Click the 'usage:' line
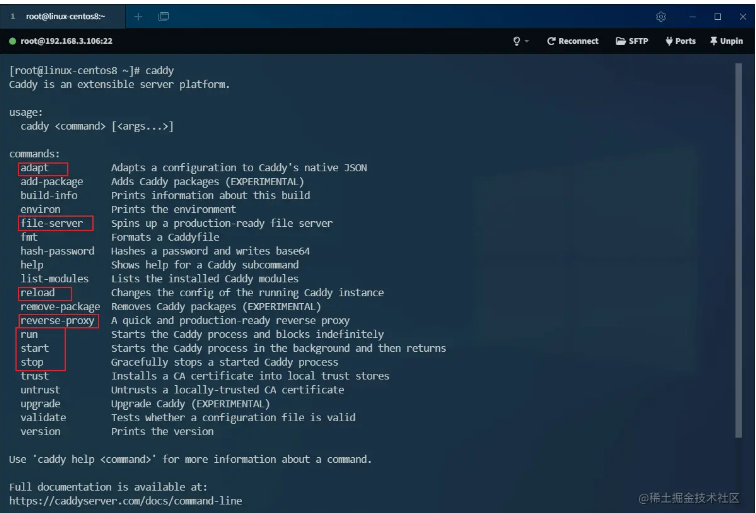Image resolution: width=756 pixels, height=513 pixels. (26, 112)
